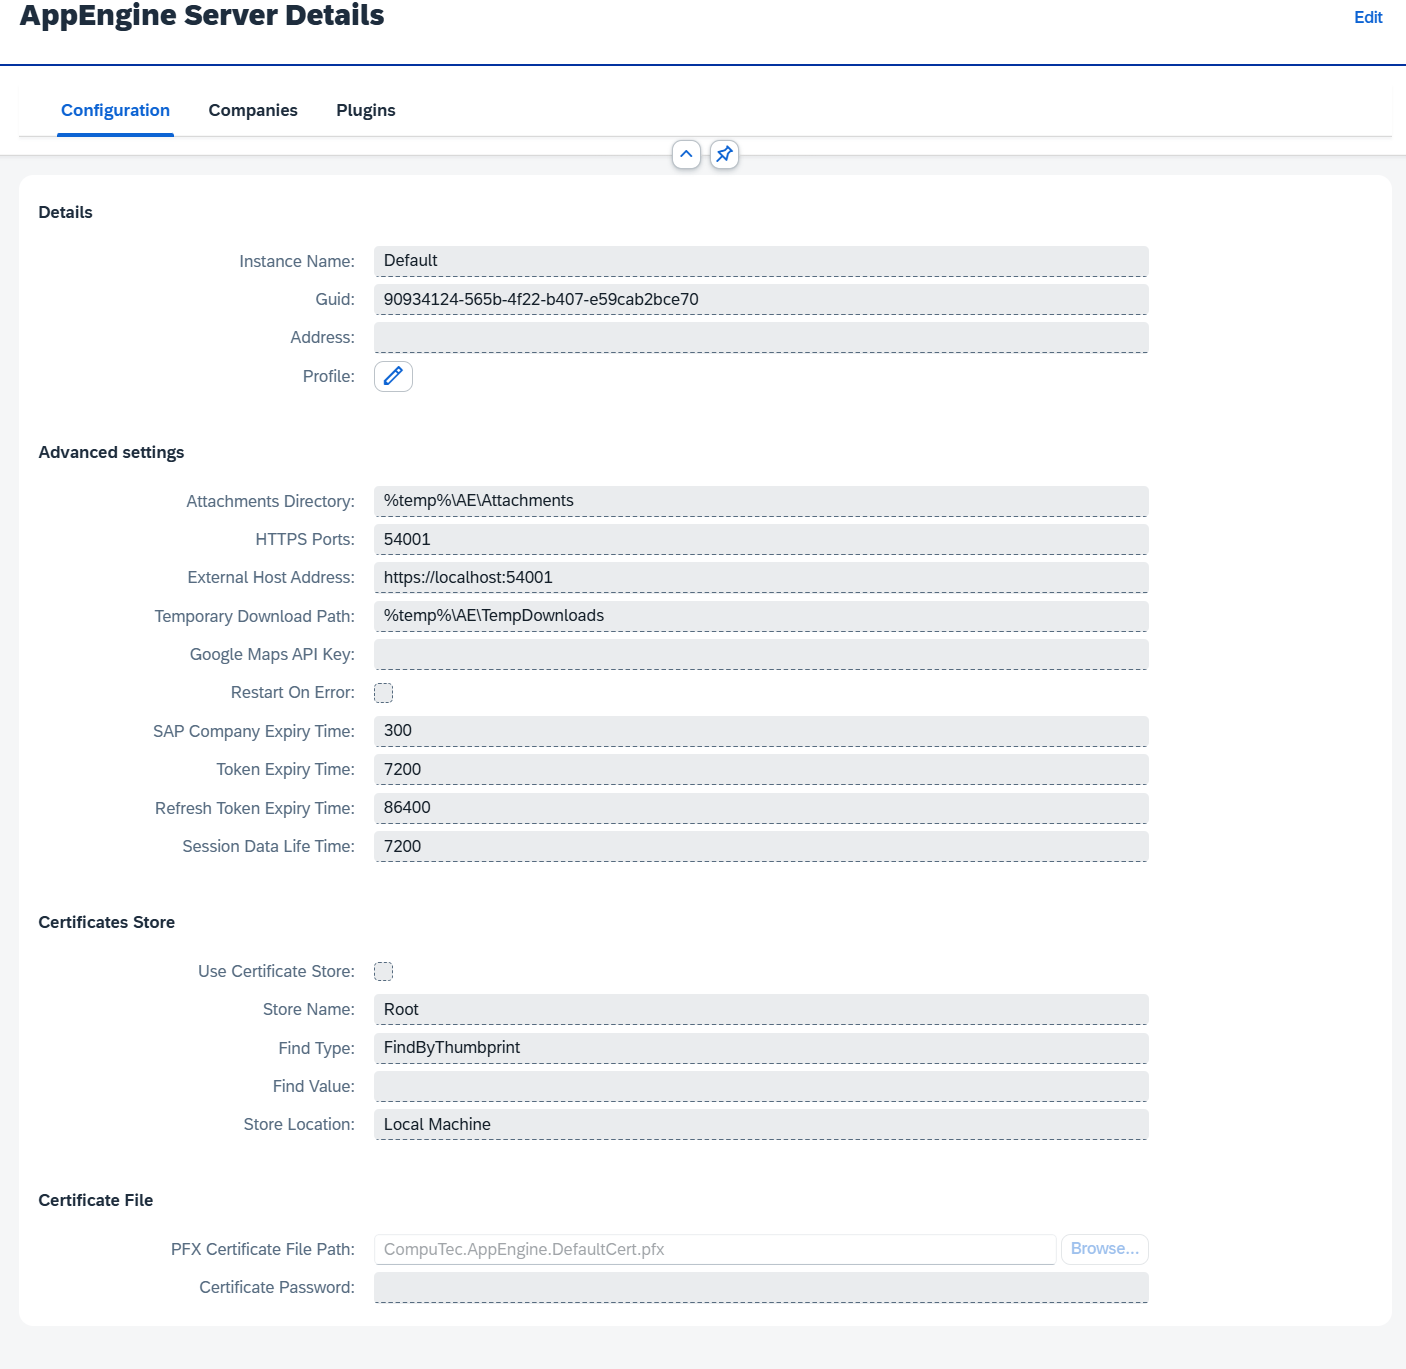The width and height of the screenshot is (1406, 1369).
Task: Click the empty Address field
Action: click(x=760, y=337)
